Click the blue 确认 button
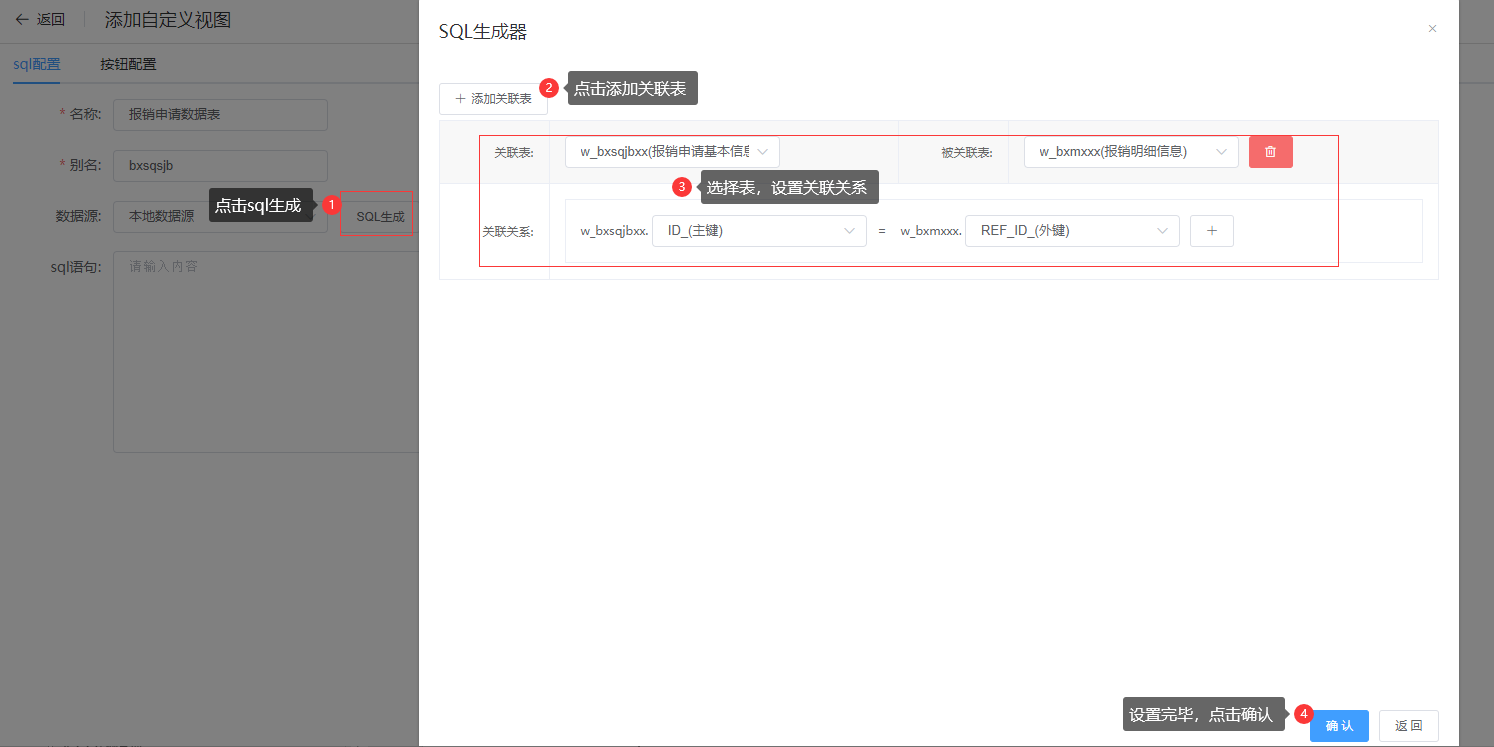This screenshot has height=747, width=1494. point(1339,726)
